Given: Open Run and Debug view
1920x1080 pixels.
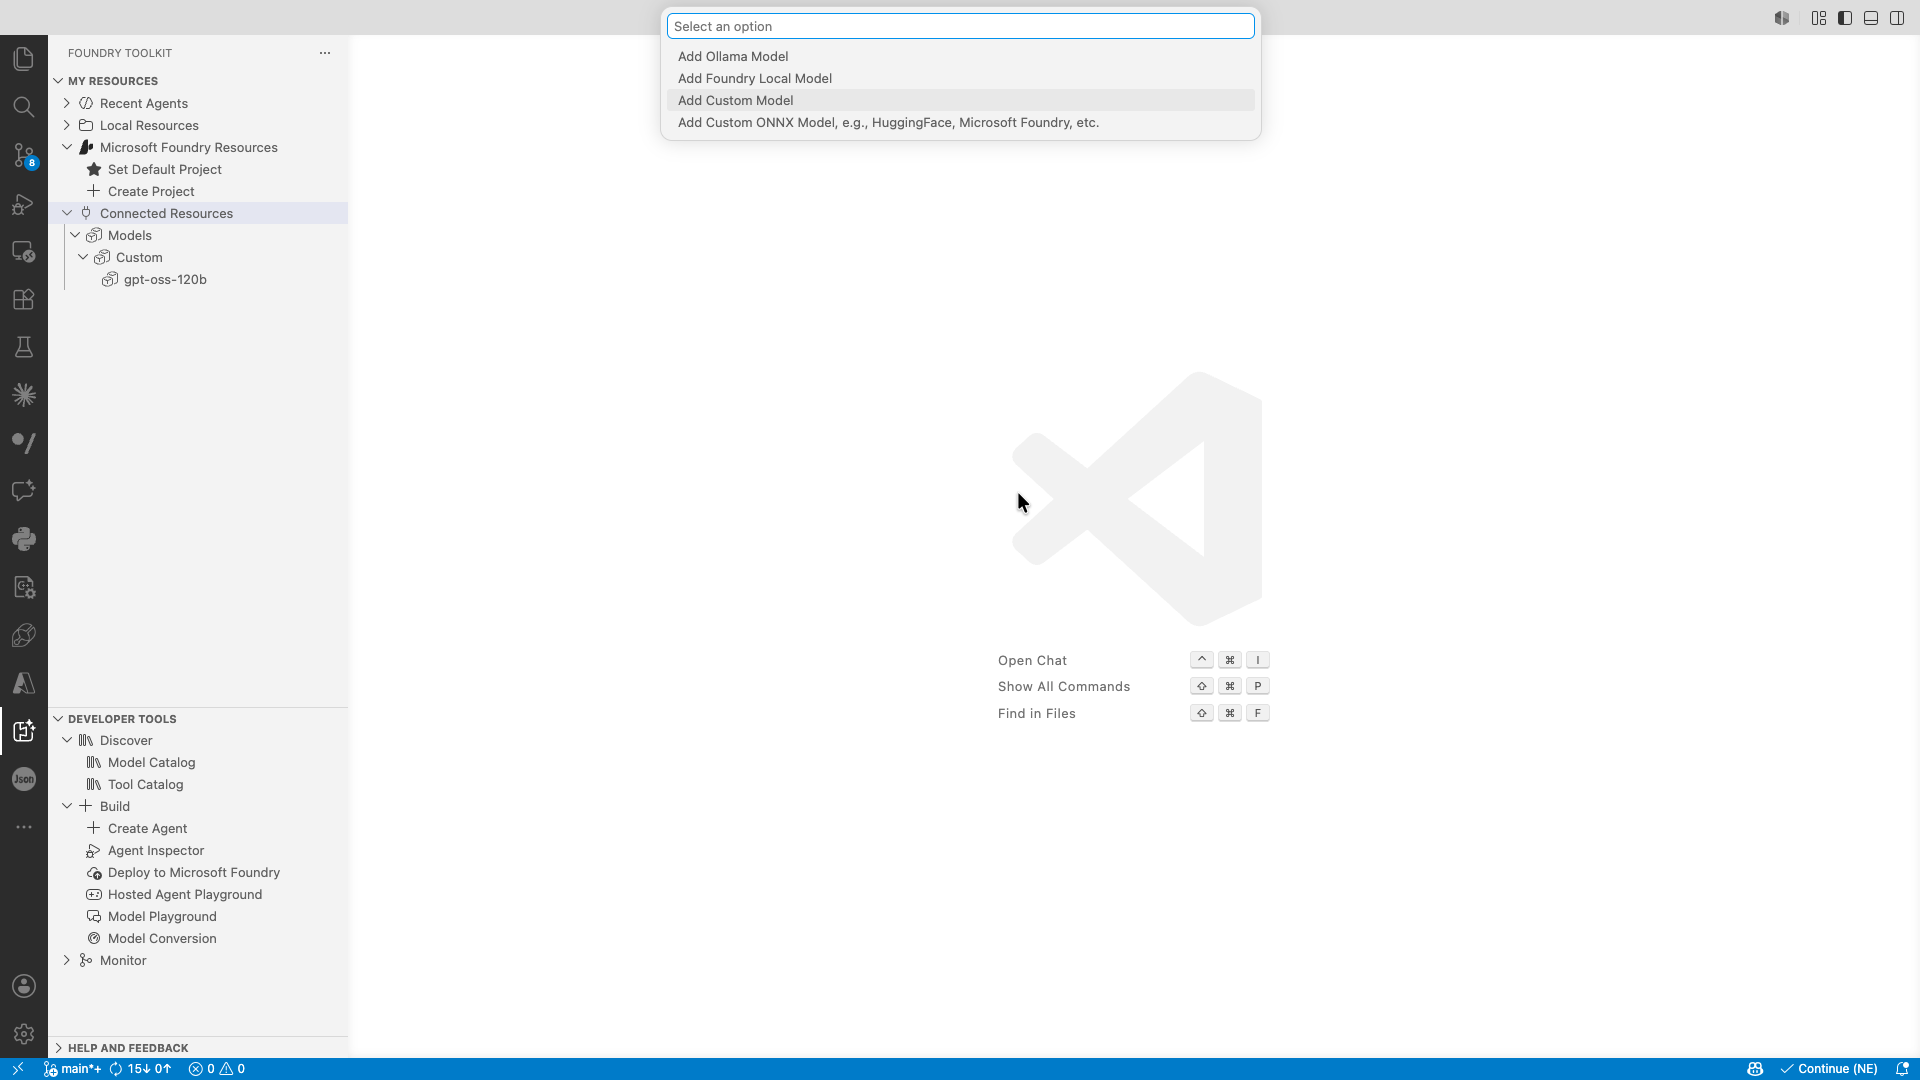Looking at the screenshot, I should point(24,203).
